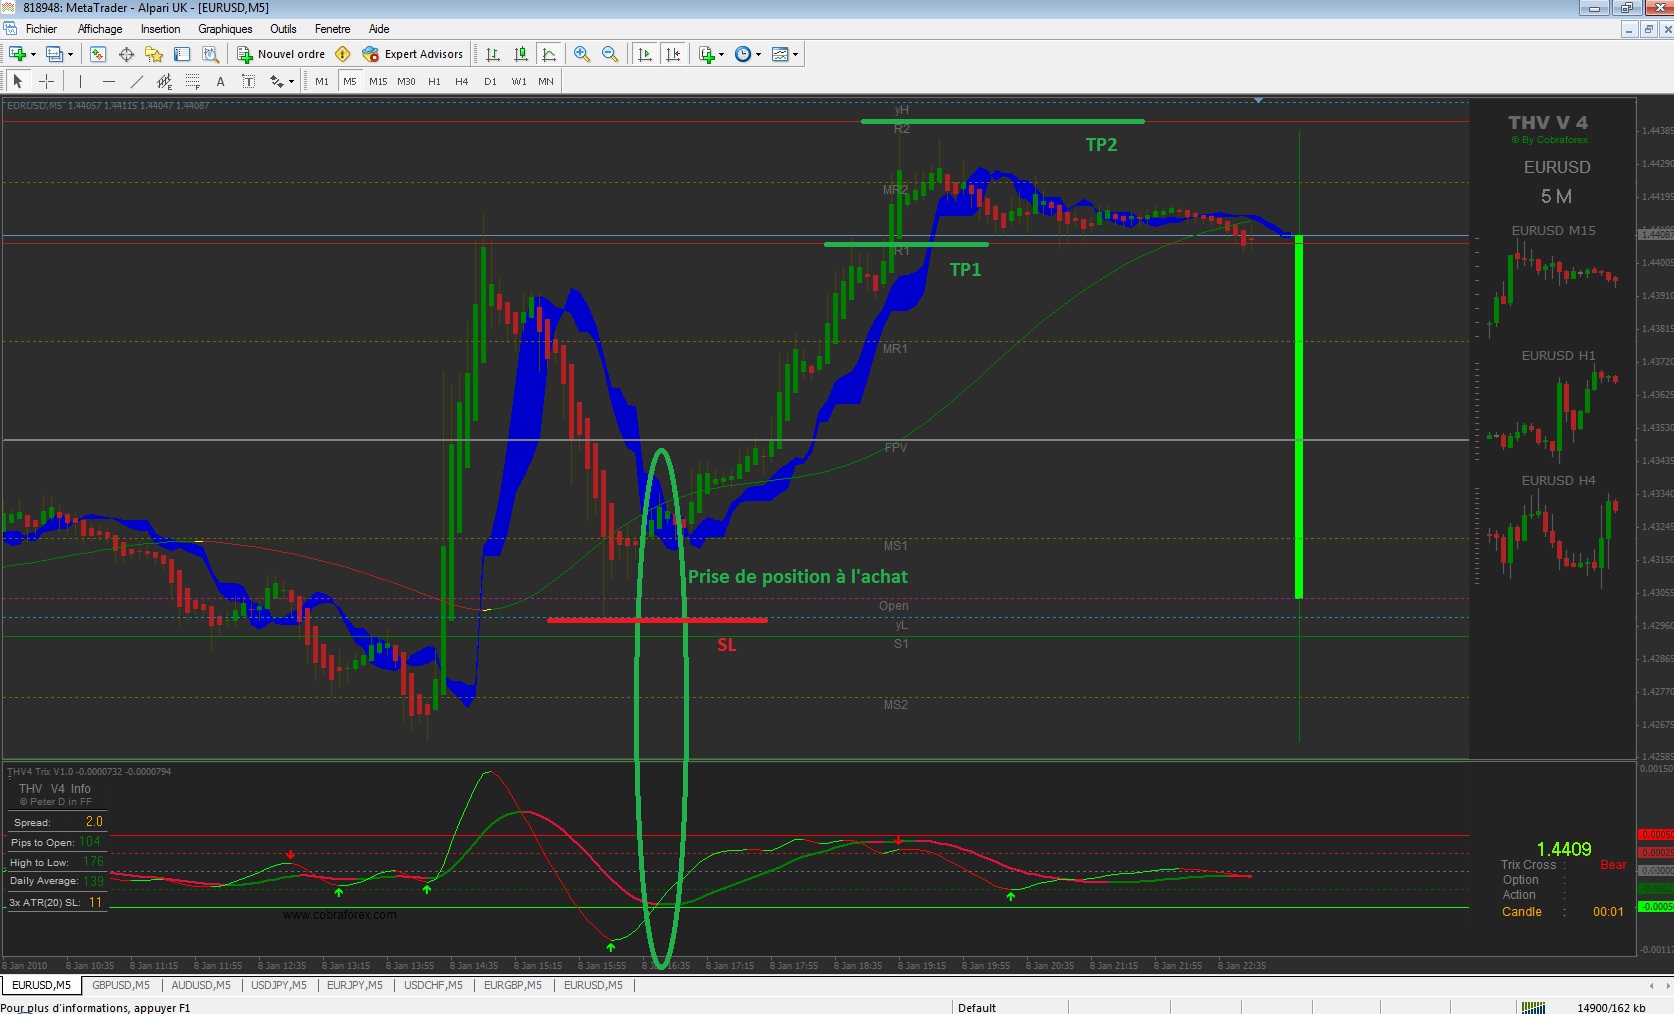Click the Nouvel ordre button
The image size is (1674, 1014).
(281, 54)
